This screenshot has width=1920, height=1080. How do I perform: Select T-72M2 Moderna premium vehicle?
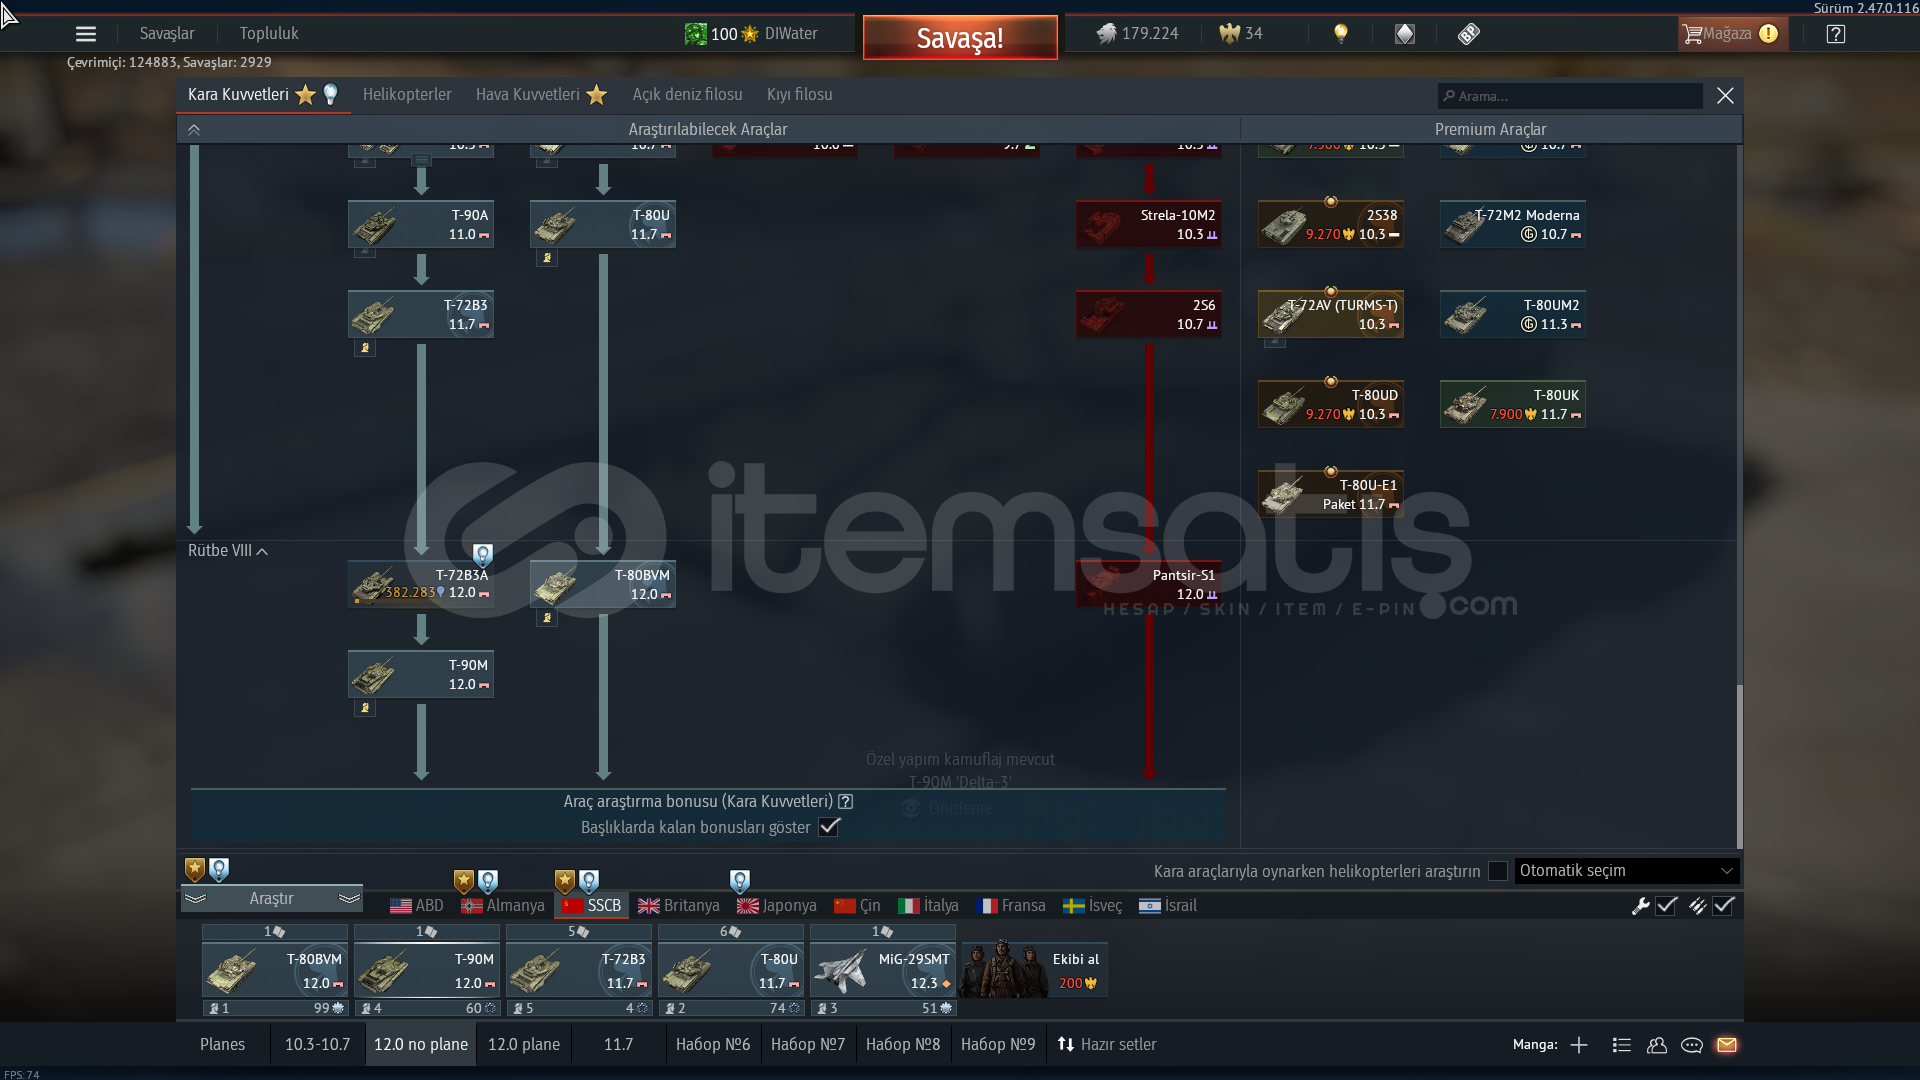pos(1513,224)
